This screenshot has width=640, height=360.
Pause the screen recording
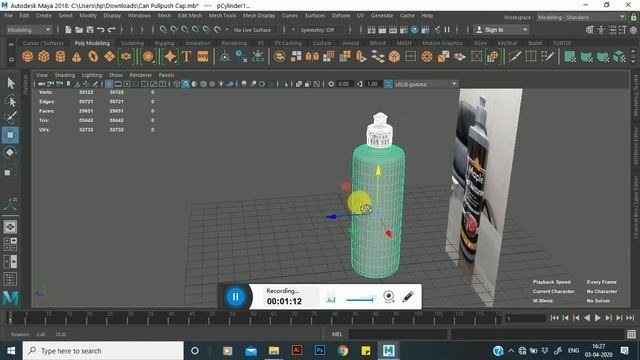pos(236,297)
